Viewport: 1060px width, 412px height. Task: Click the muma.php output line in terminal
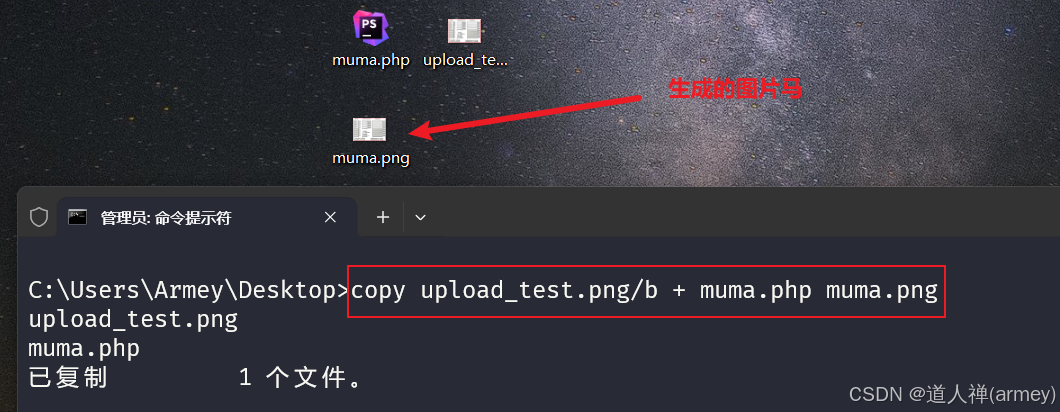pos(84,348)
